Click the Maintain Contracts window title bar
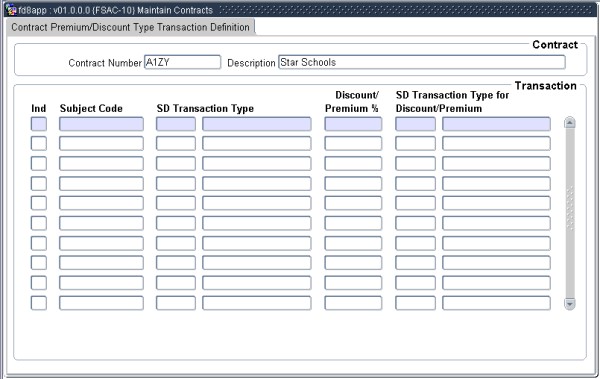This screenshot has height=379, width=600. point(300,10)
